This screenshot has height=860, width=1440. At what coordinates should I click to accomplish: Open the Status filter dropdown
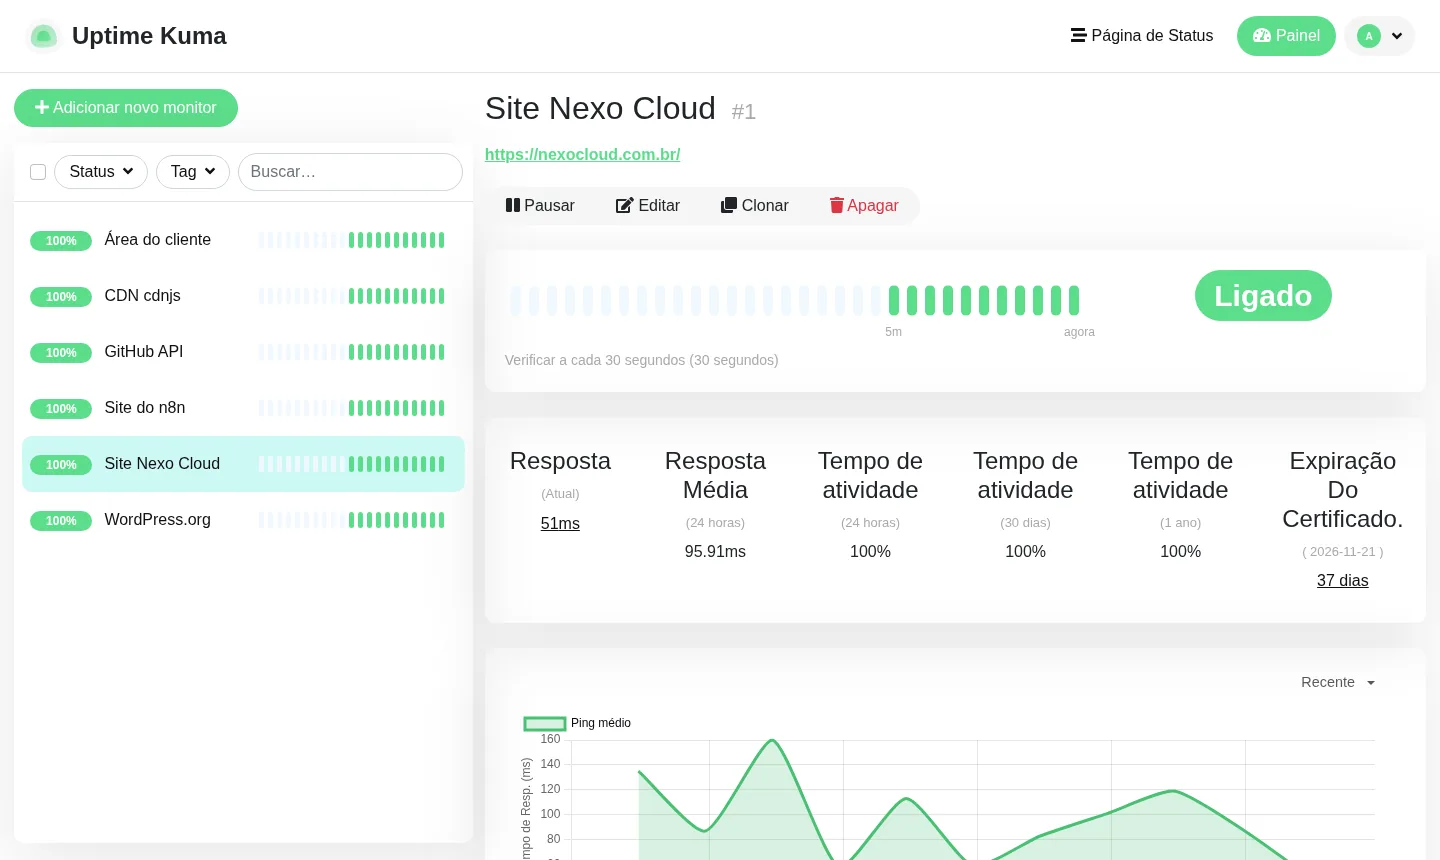click(101, 172)
